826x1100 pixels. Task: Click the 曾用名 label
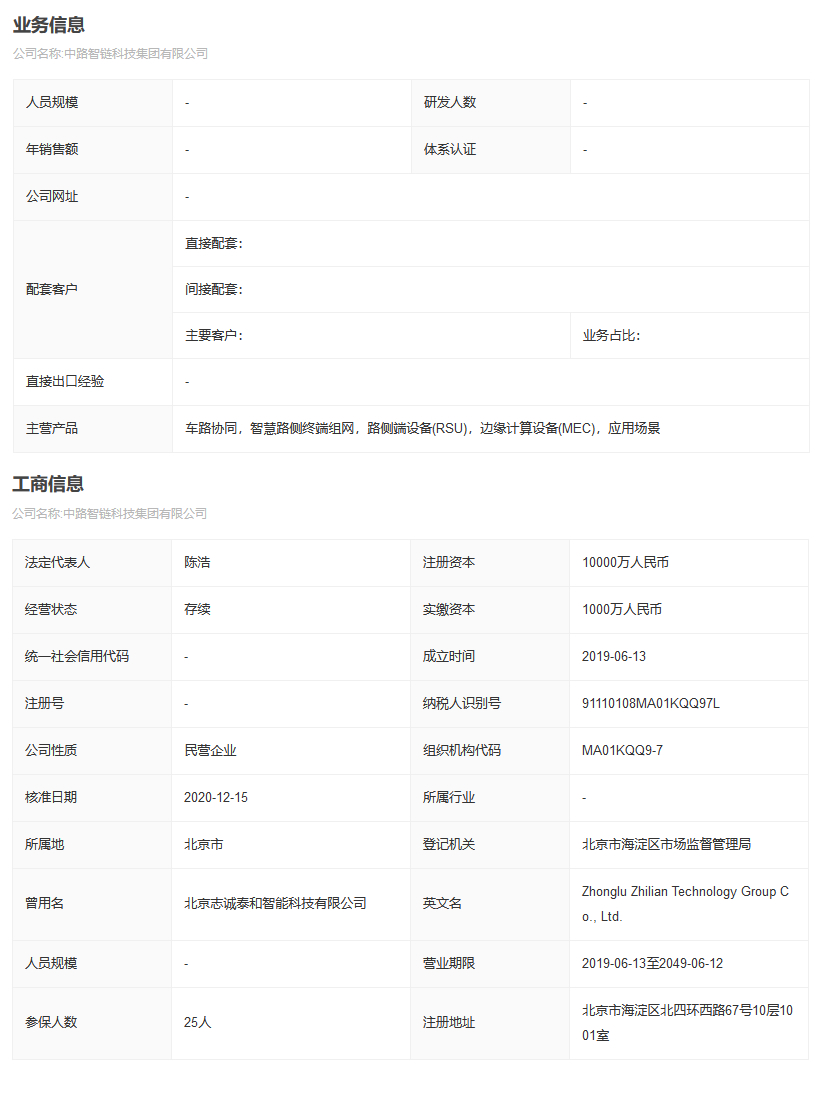[44, 904]
